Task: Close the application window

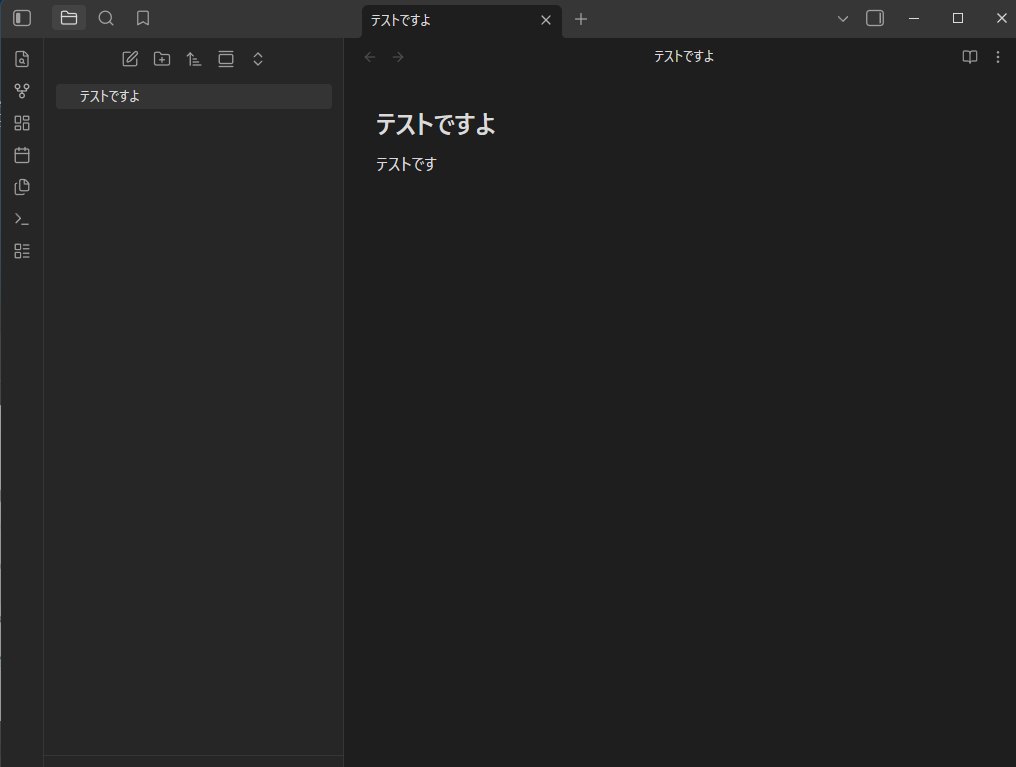Action: (x=1001, y=18)
